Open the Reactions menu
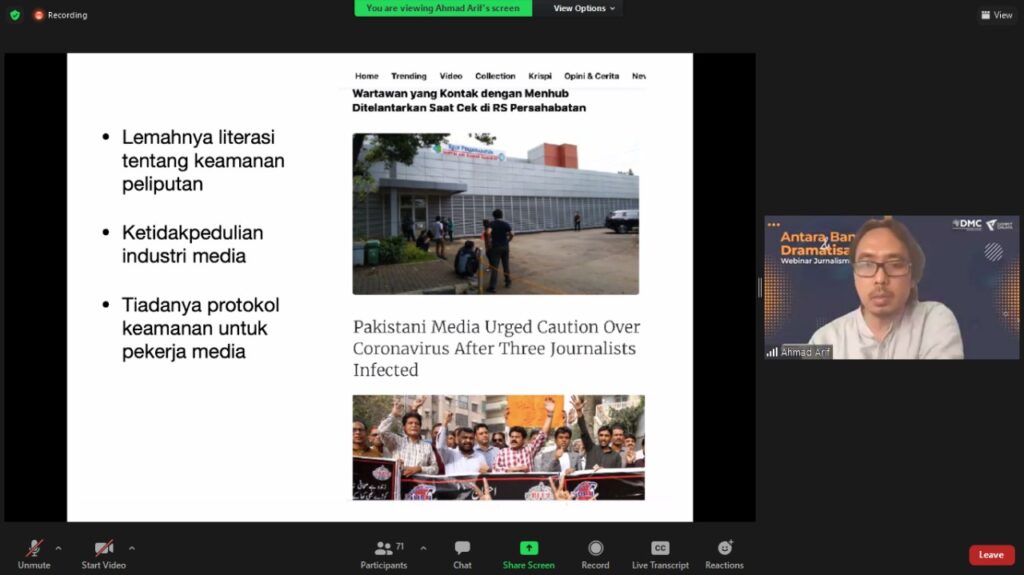Screen dimensions: 1024x575 [724, 554]
